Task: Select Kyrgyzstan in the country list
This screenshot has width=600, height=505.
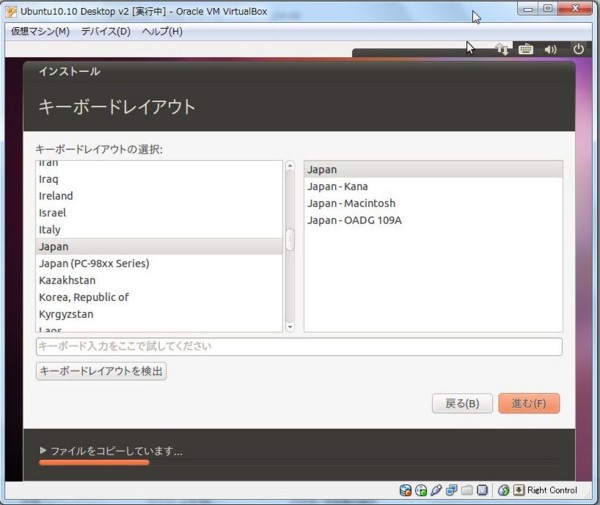Action: tap(159, 314)
